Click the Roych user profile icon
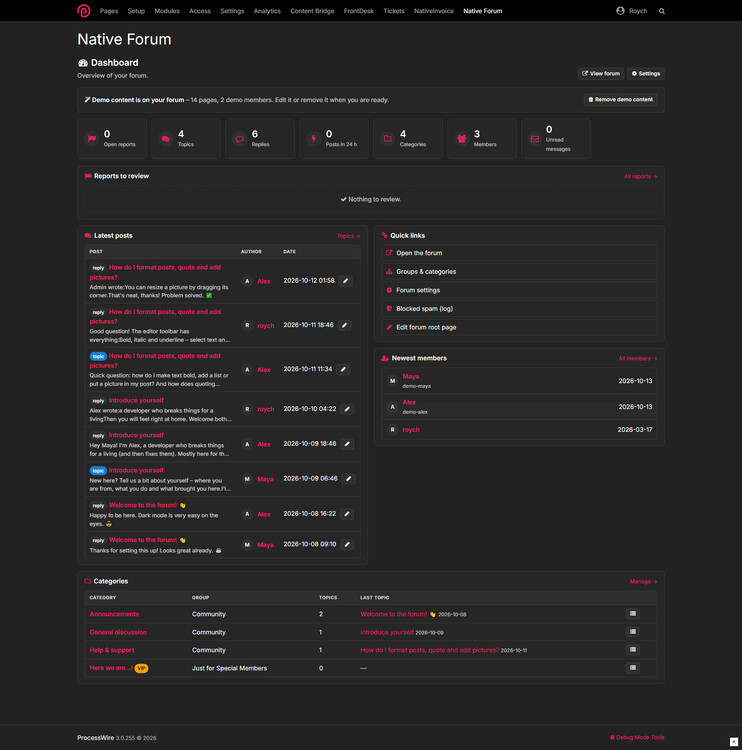This screenshot has width=742, height=750. (x=620, y=11)
